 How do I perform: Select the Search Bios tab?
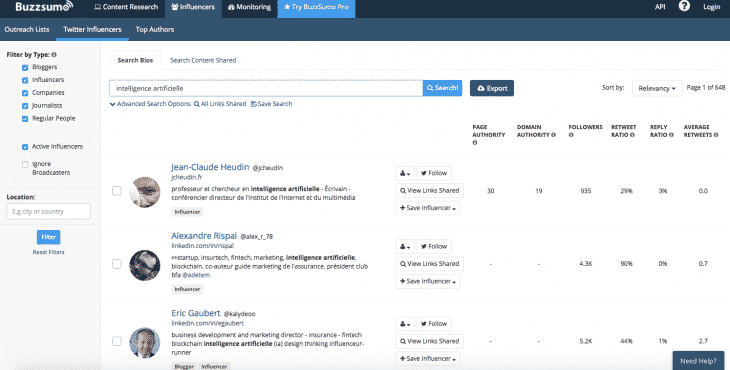[135, 61]
